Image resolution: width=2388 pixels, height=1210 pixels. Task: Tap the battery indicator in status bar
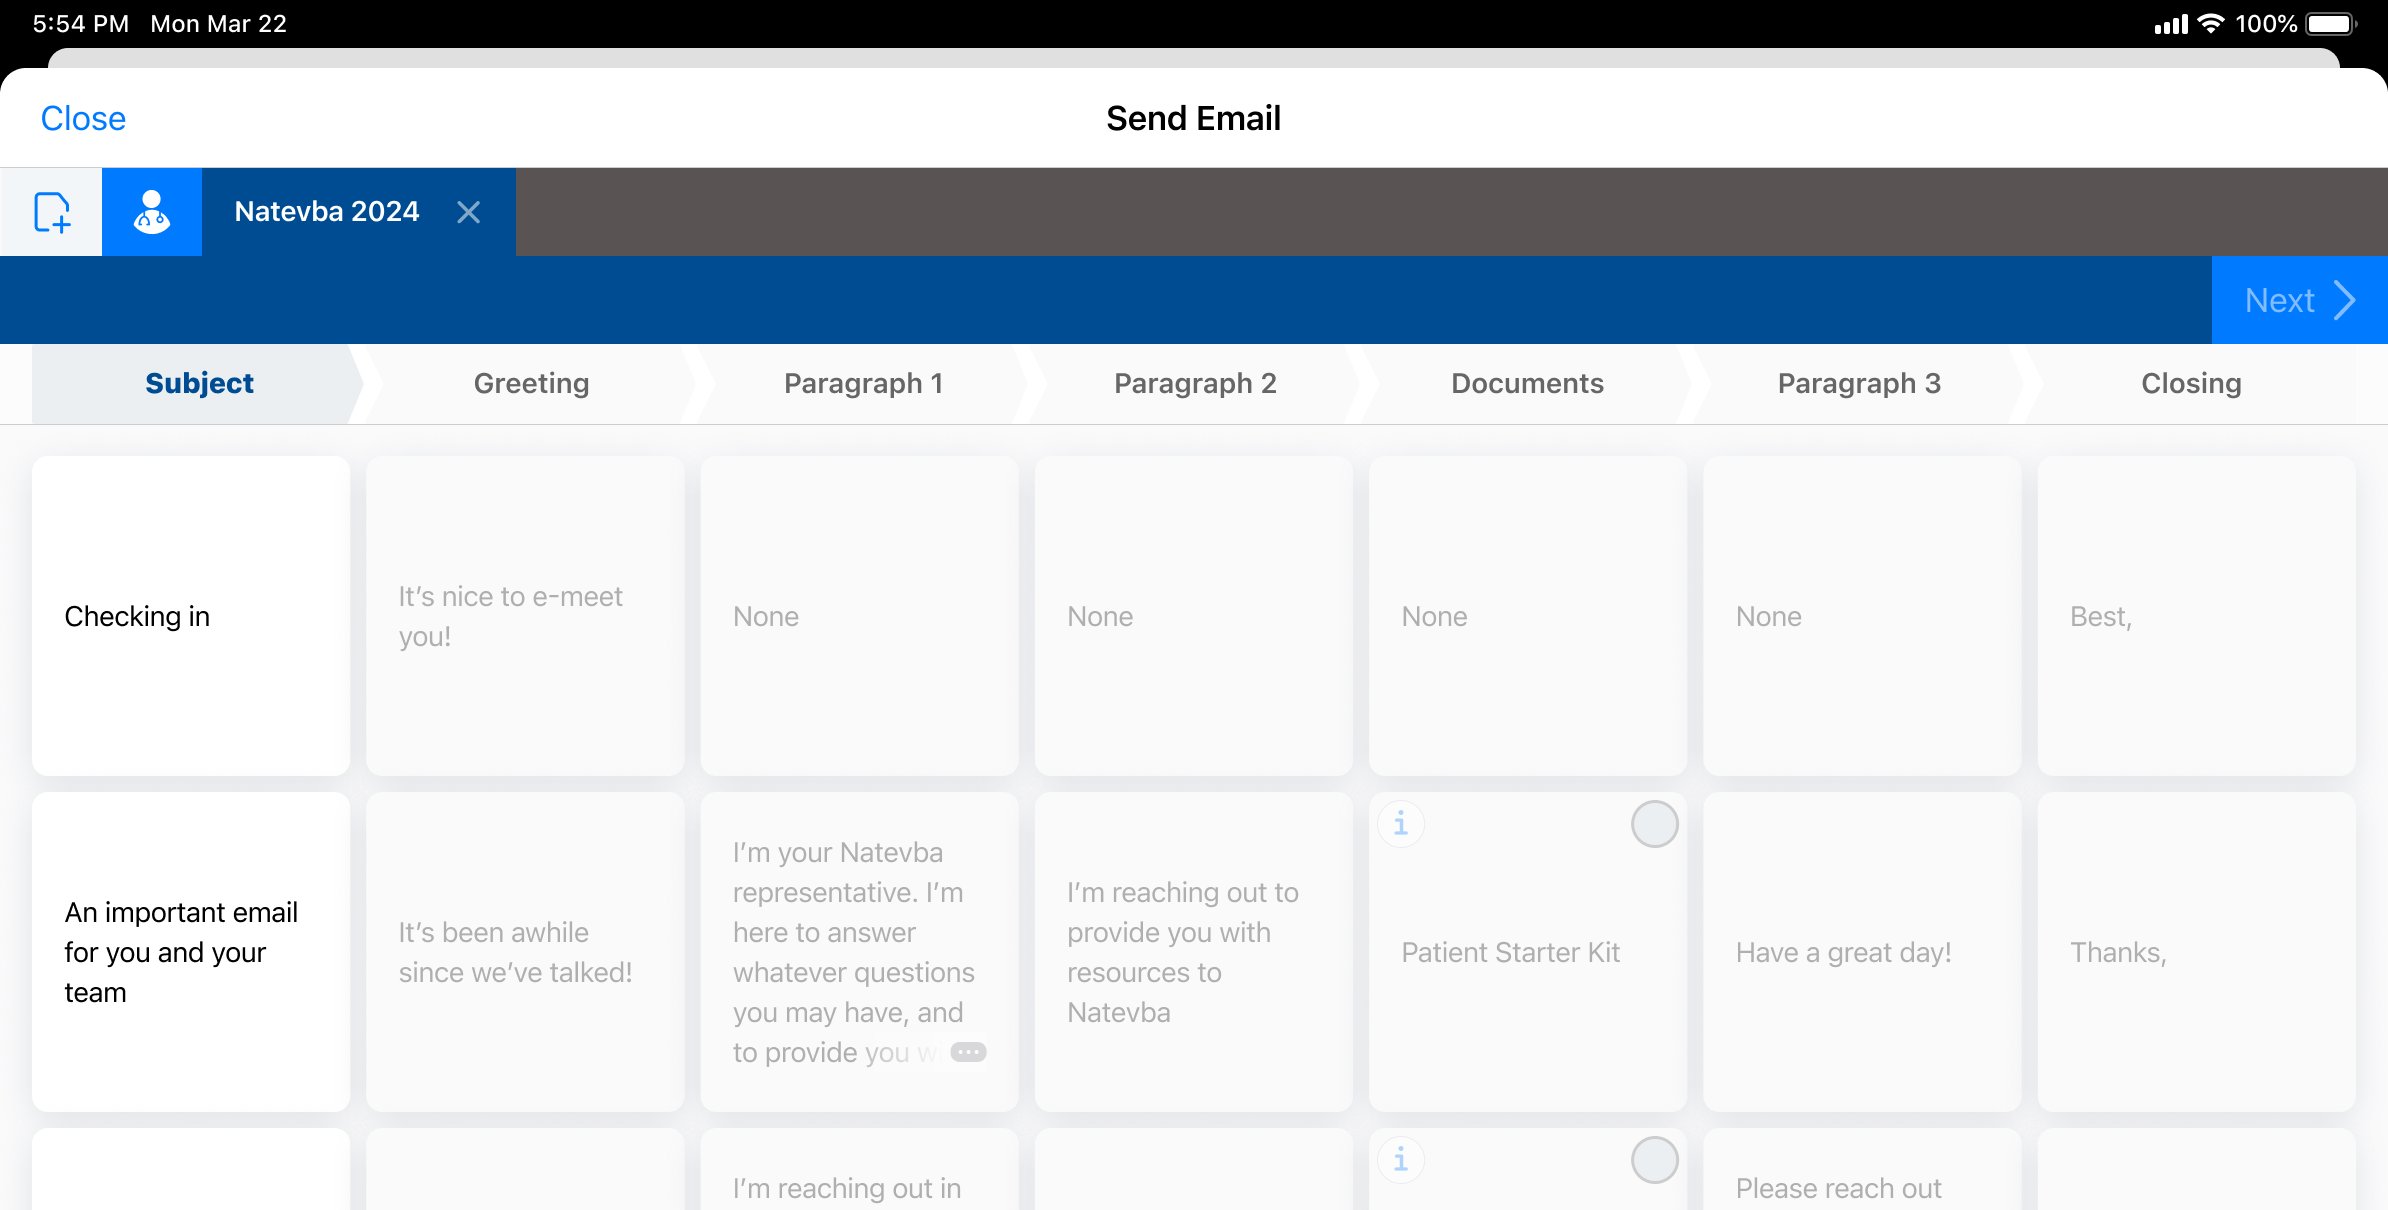pyautogui.click(x=2330, y=24)
